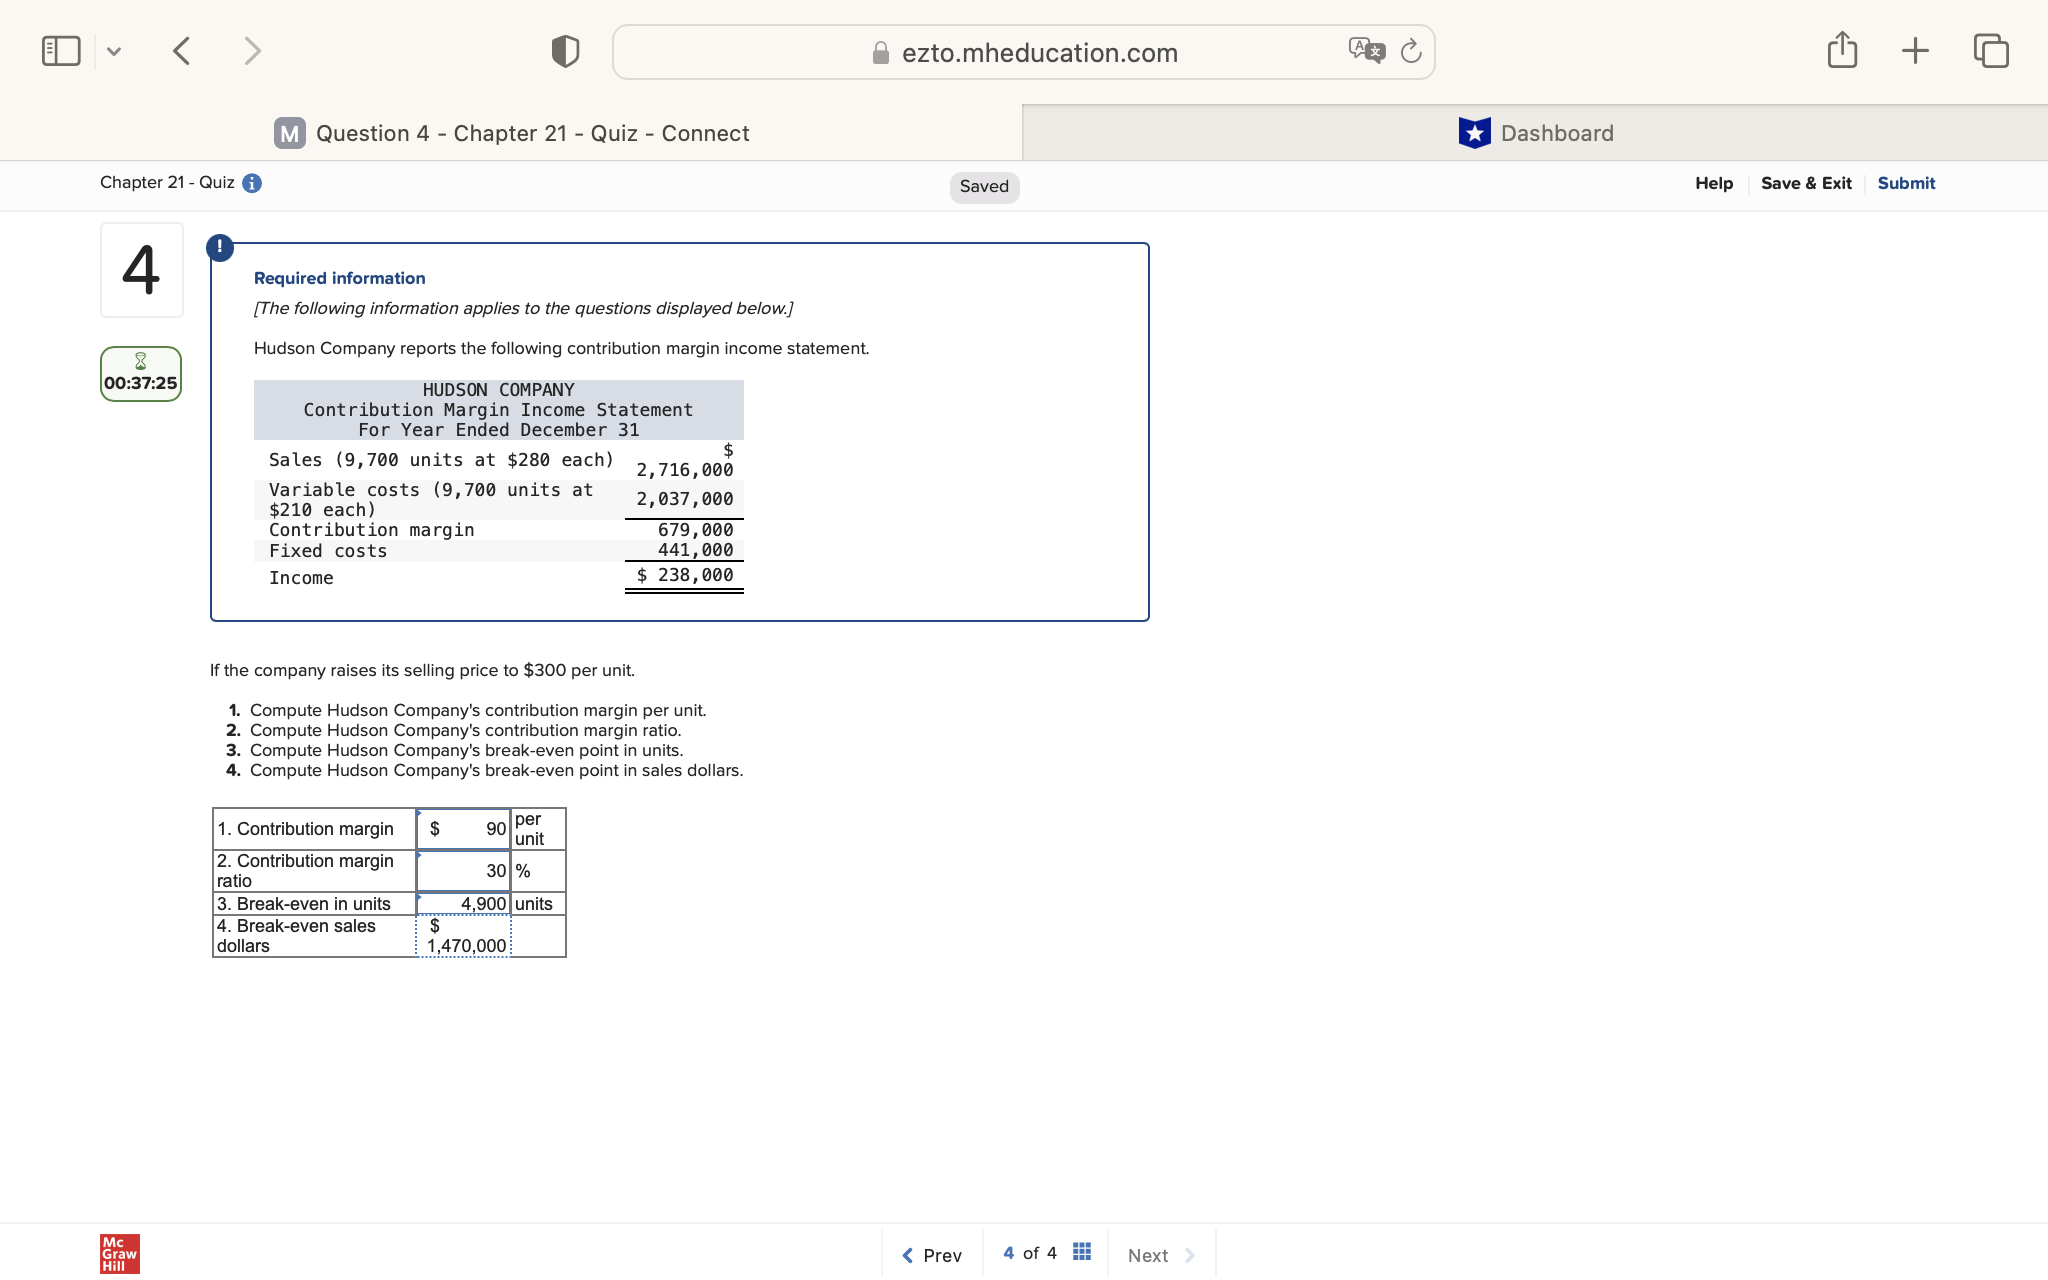Open the question navigation grid icon
The height and width of the screenshot is (1280, 2048).
(1081, 1251)
